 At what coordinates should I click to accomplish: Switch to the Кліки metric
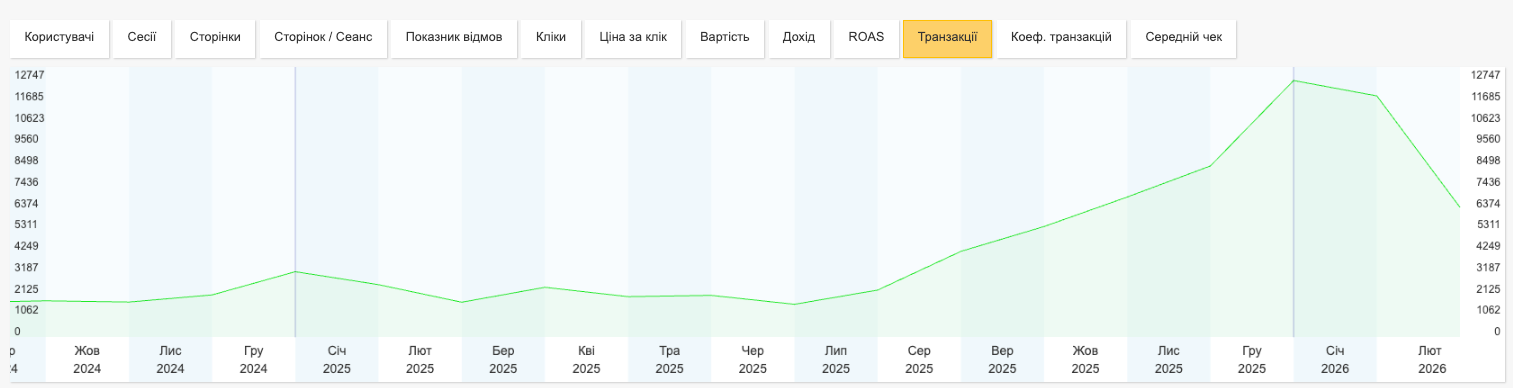[551, 38]
